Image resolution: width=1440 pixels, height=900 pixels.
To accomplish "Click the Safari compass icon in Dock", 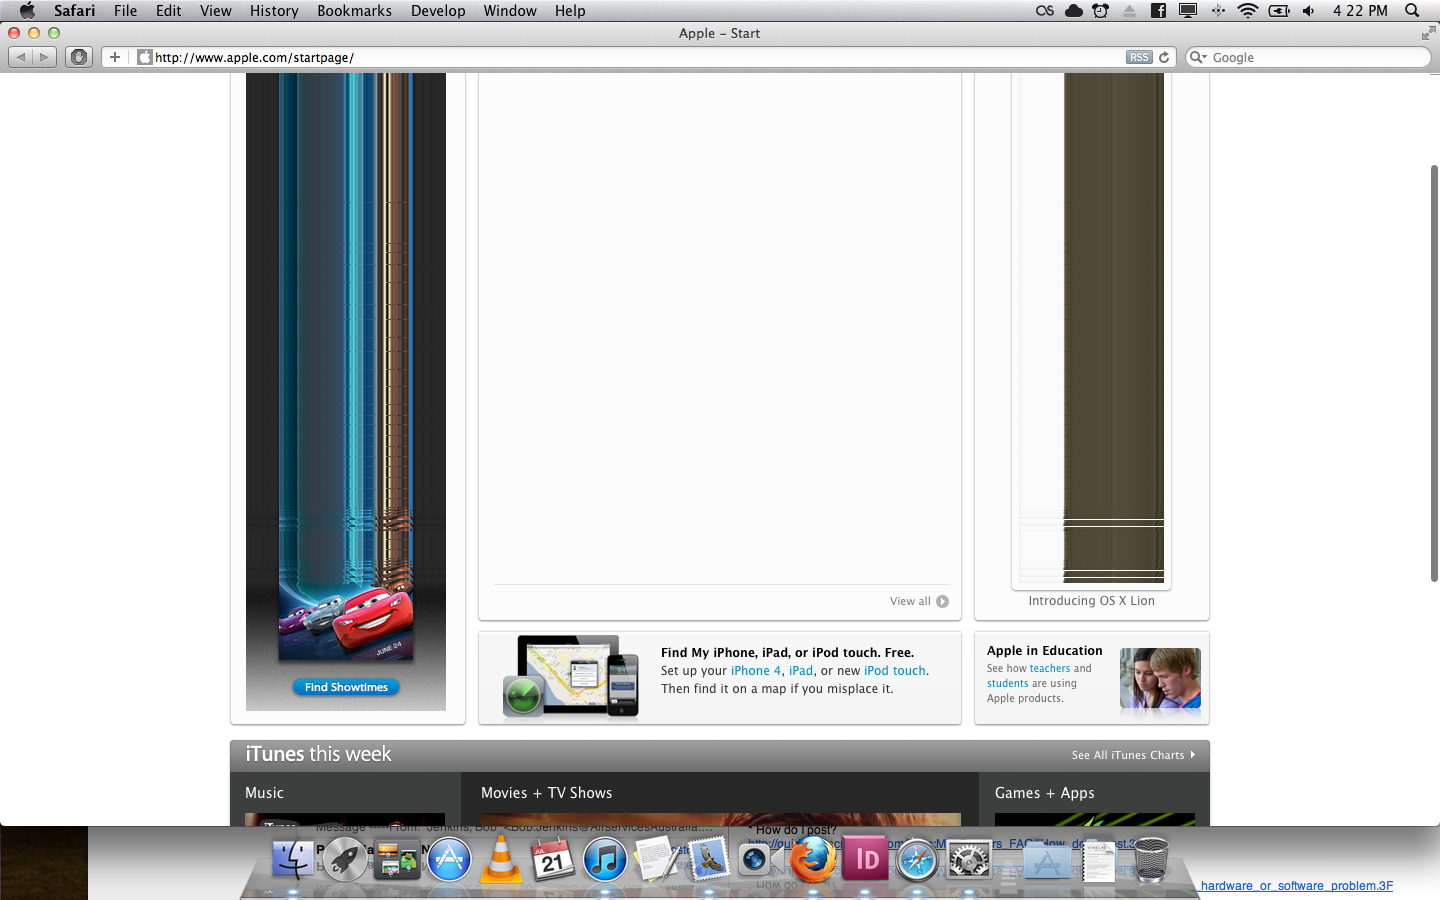I will [917, 859].
